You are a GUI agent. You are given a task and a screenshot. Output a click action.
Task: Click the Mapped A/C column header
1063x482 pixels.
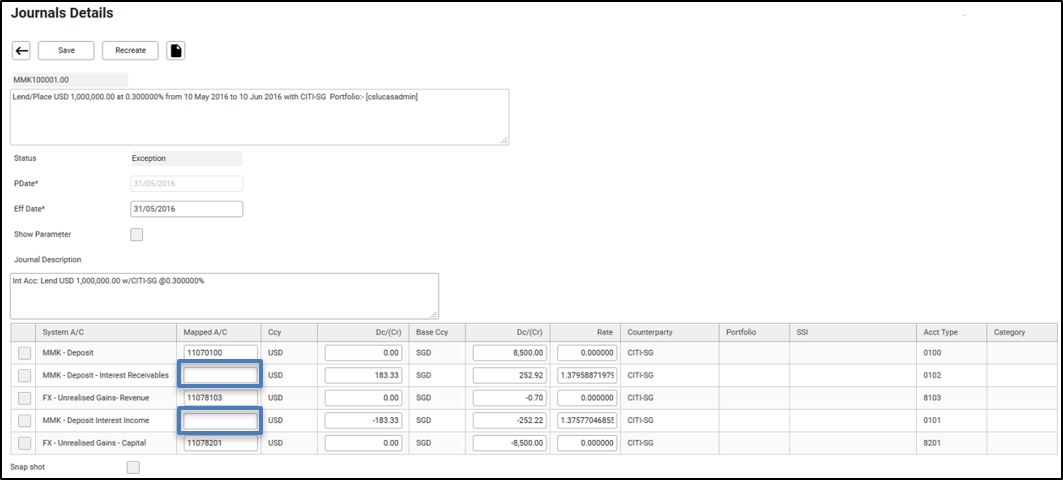point(204,332)
